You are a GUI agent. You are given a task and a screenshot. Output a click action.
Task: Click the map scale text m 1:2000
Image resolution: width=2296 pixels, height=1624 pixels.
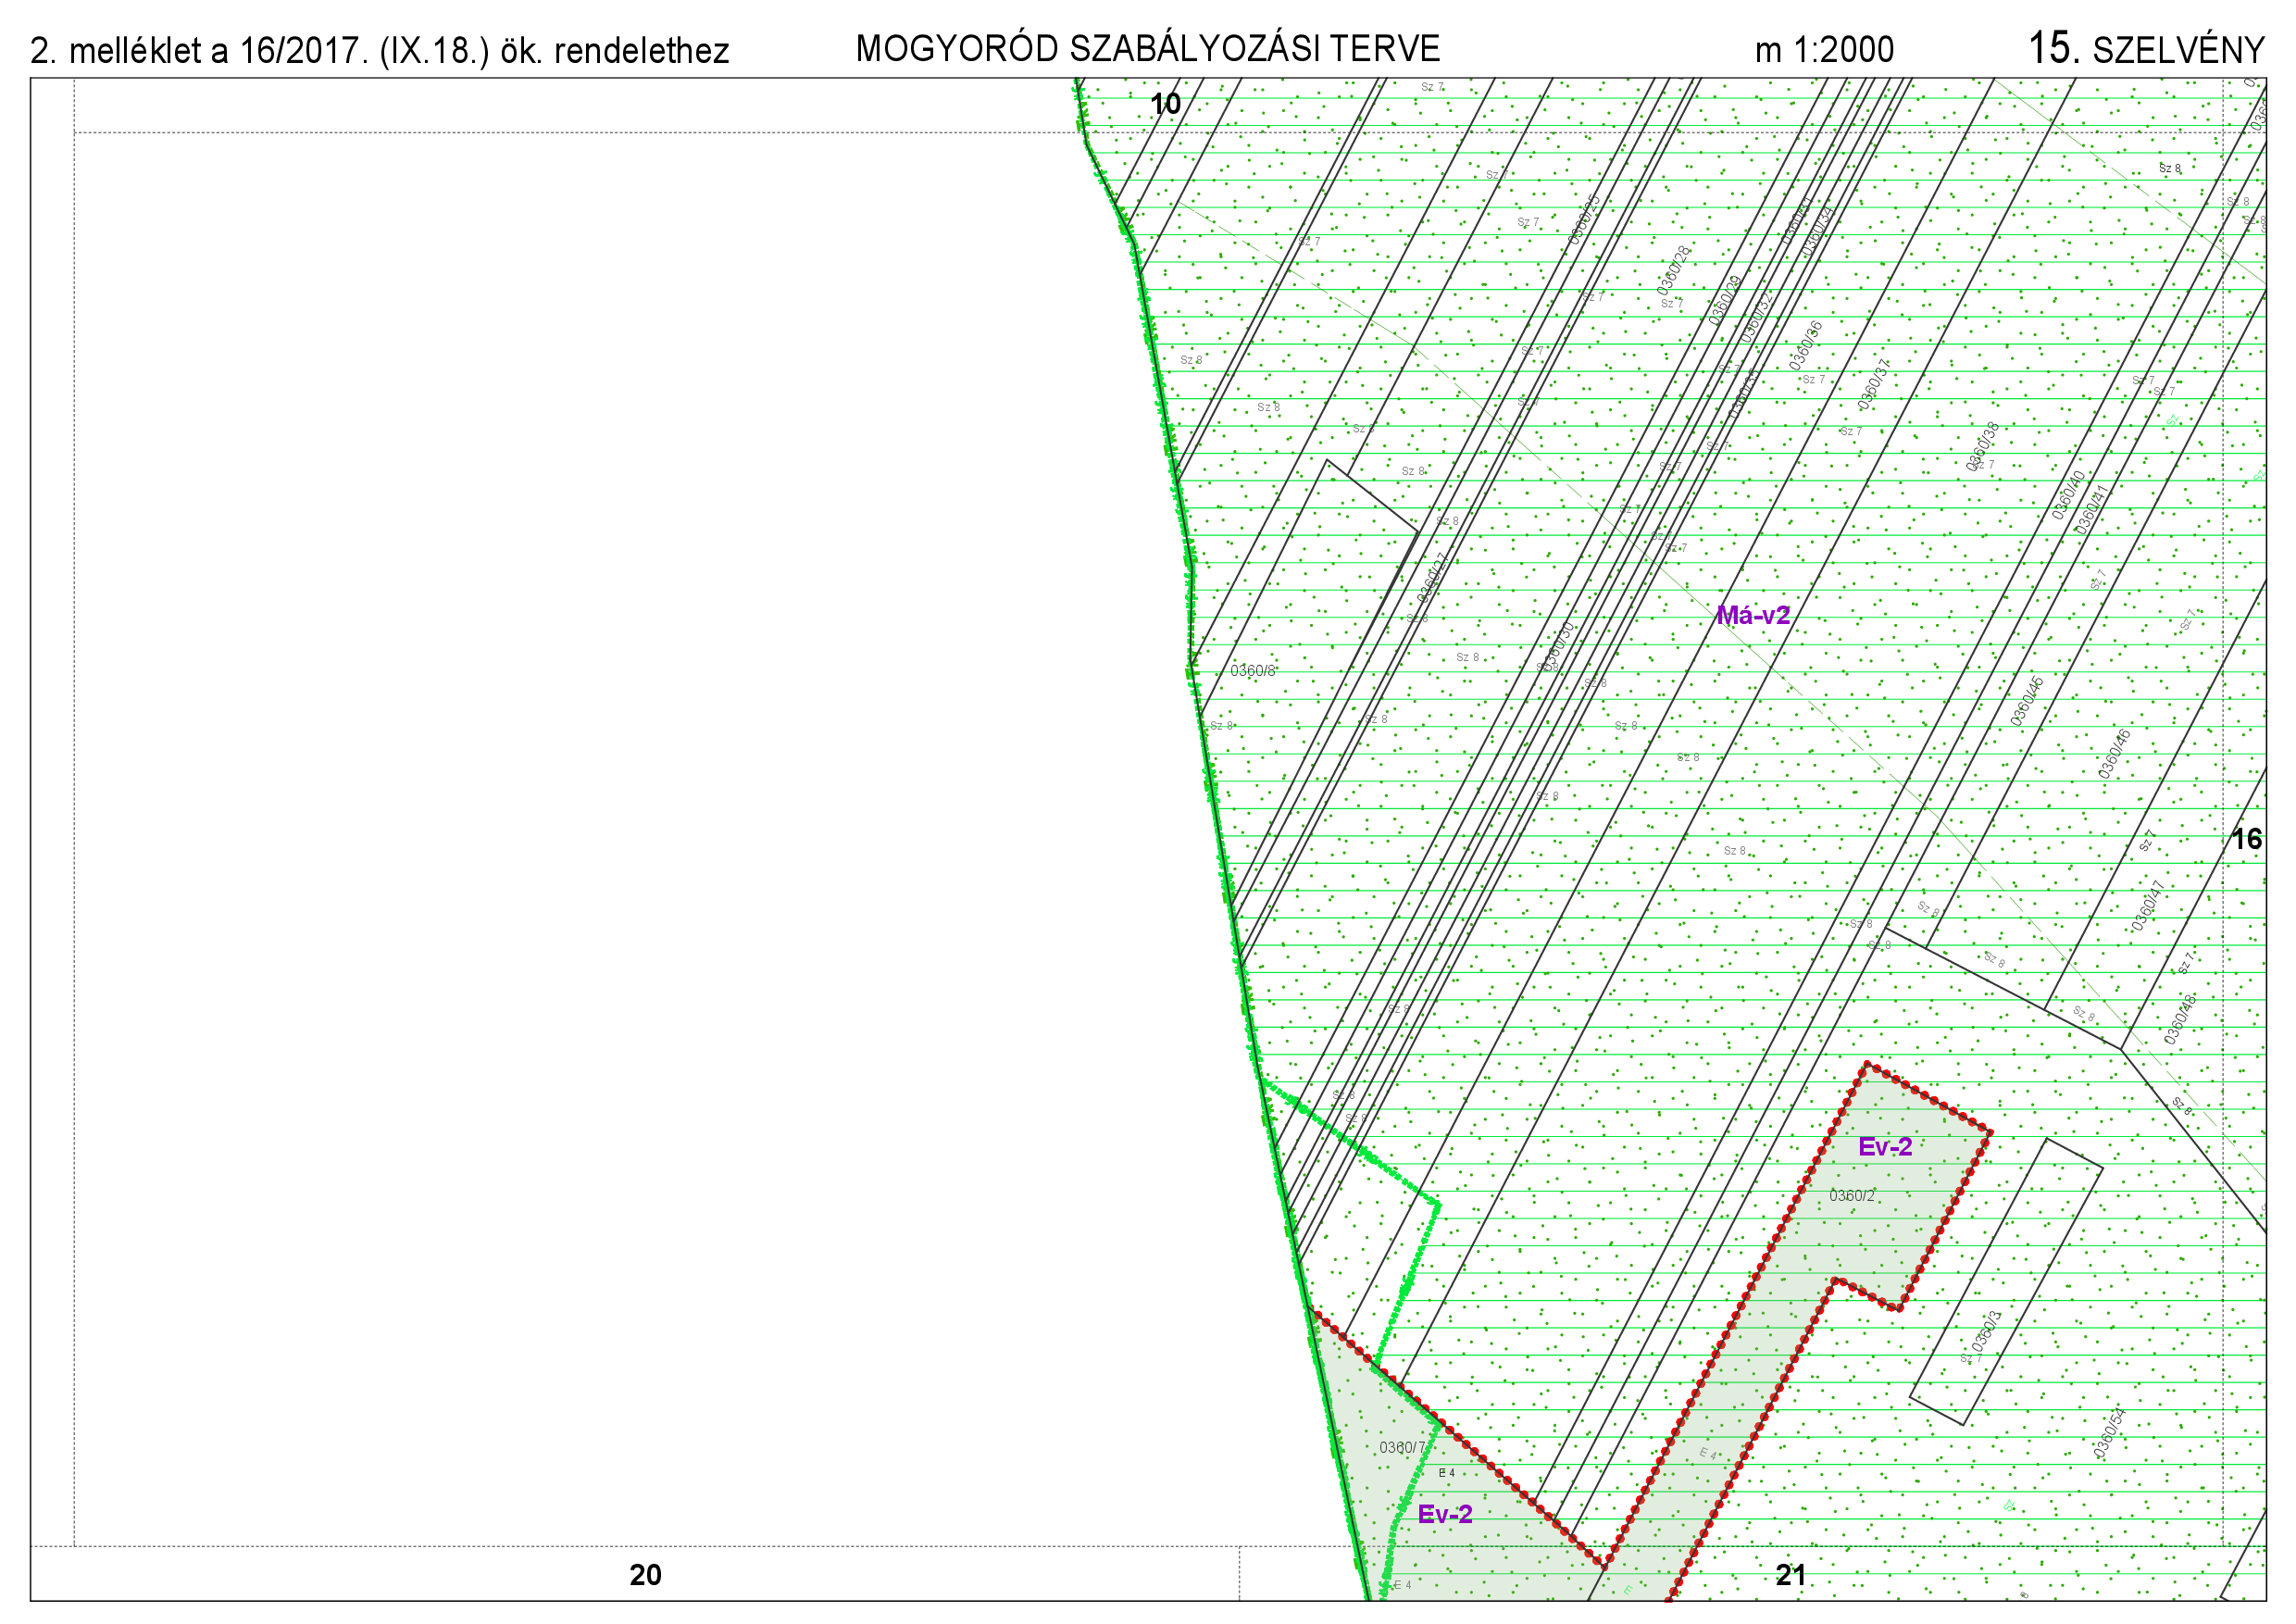pos(1823,50)
